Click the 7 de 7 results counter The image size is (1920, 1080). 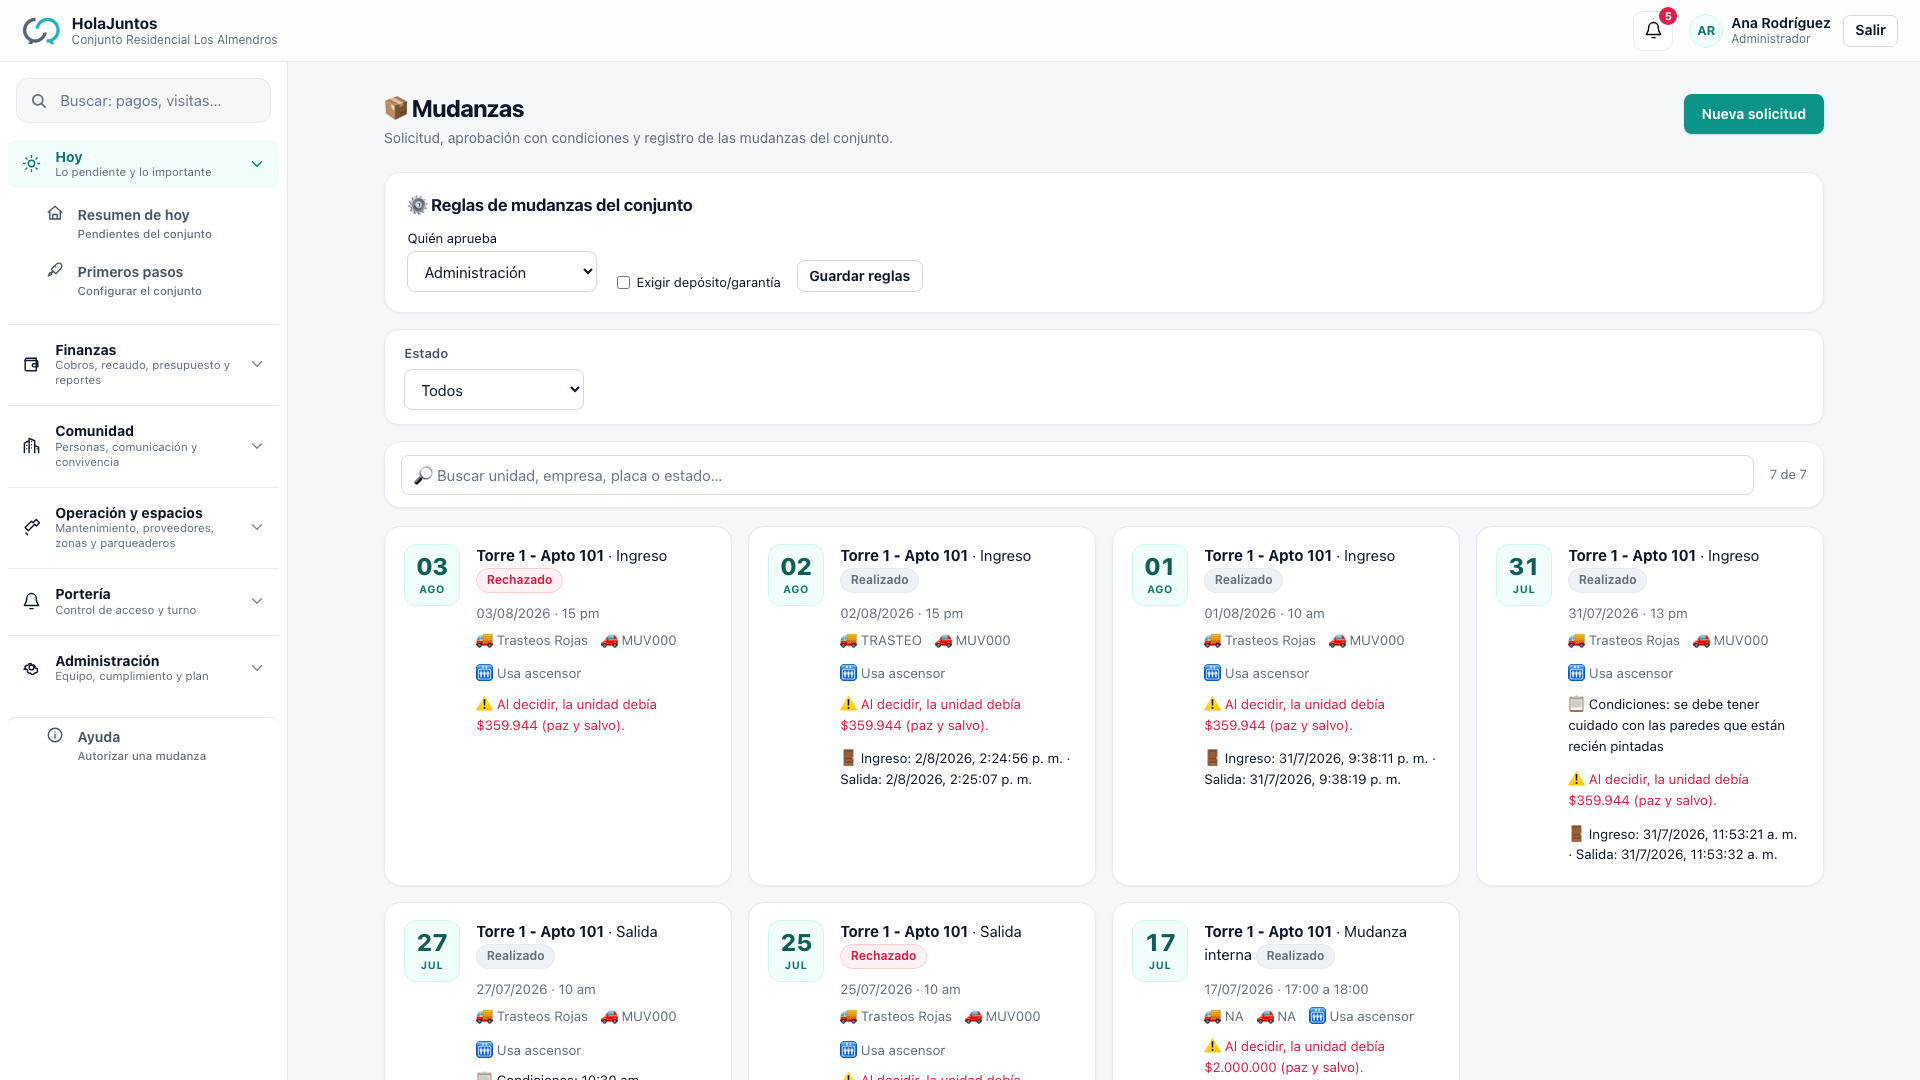tap(1788, 475)
